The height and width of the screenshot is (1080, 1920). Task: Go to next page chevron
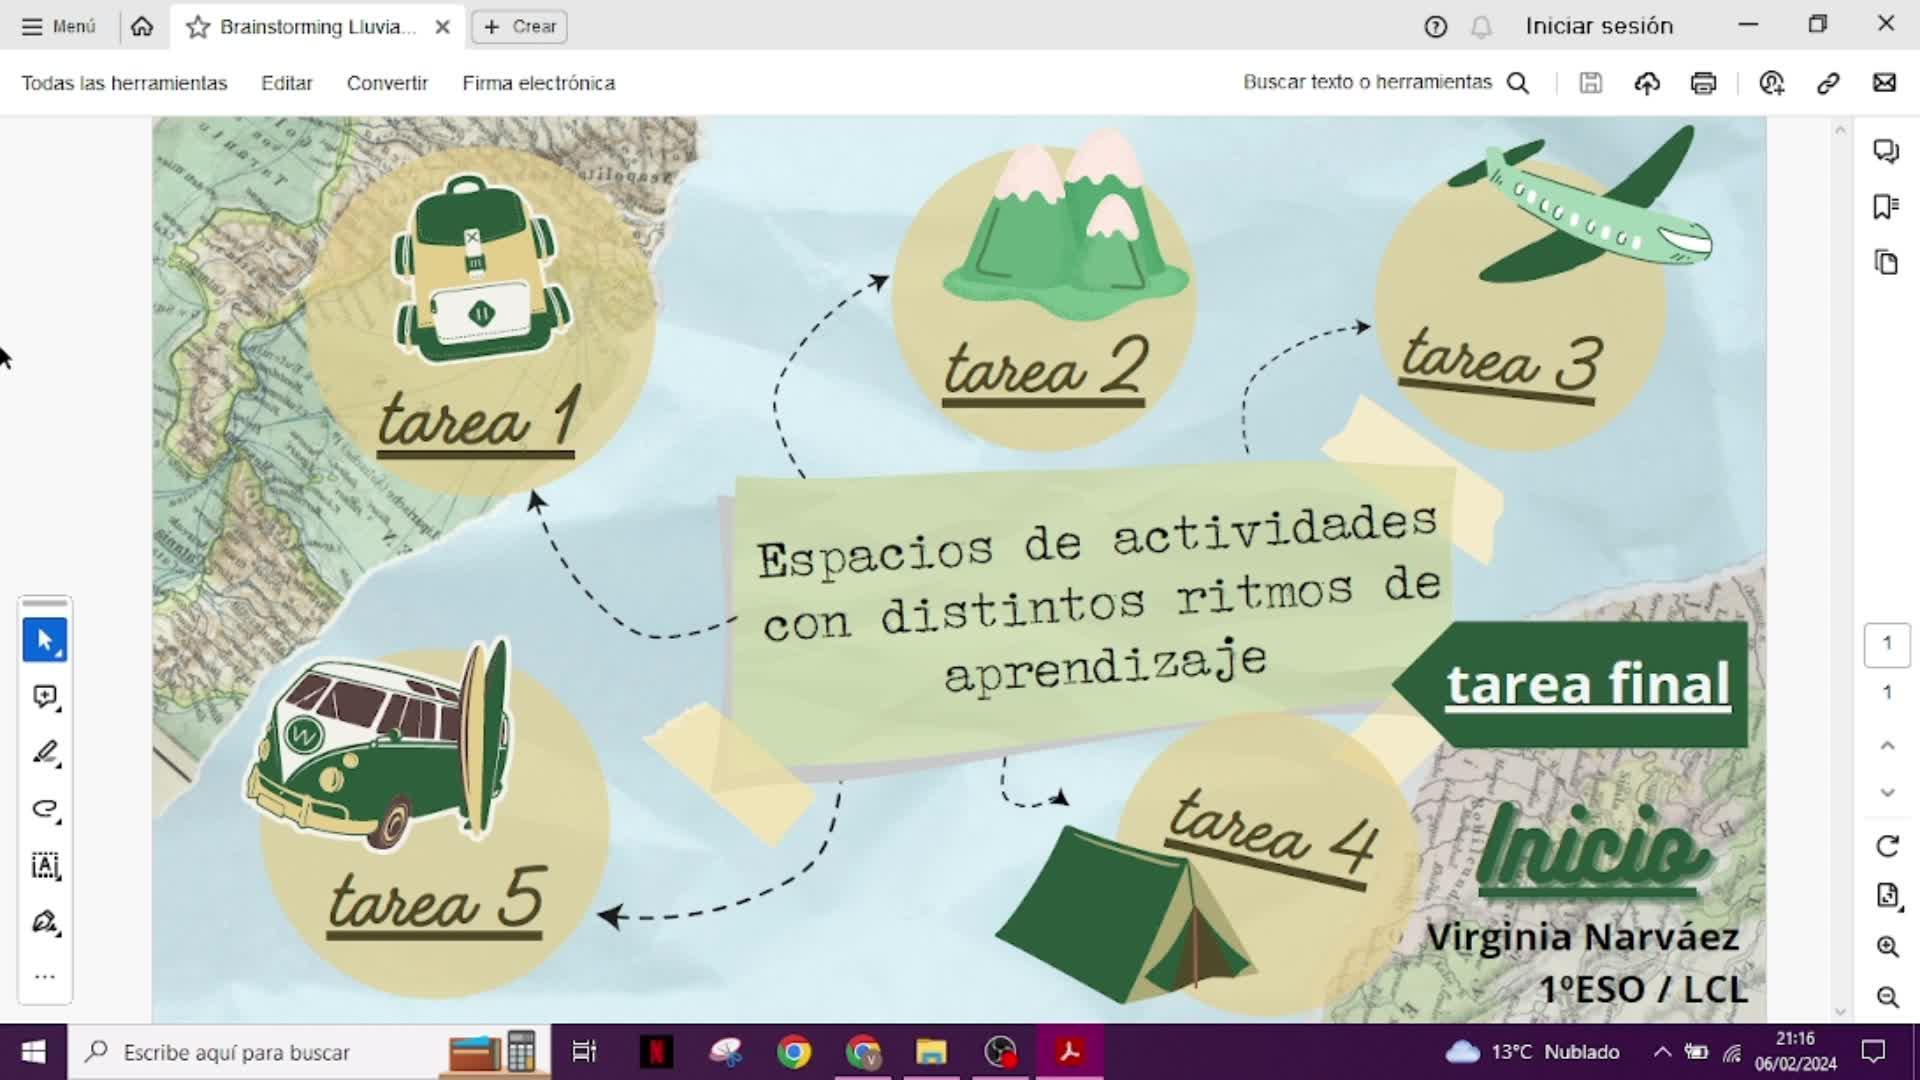point(1887,793)
